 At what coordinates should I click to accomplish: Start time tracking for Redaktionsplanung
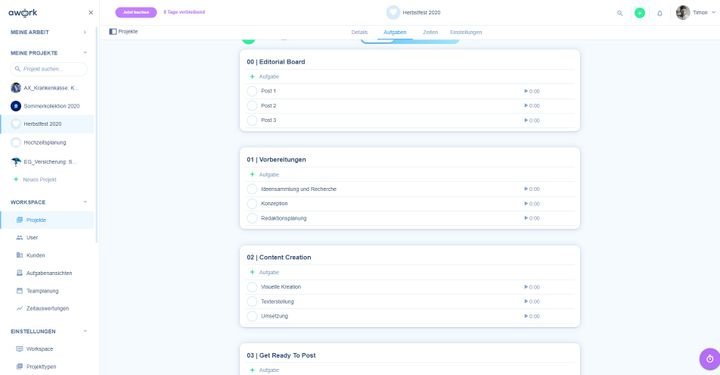tap(526, 218)
